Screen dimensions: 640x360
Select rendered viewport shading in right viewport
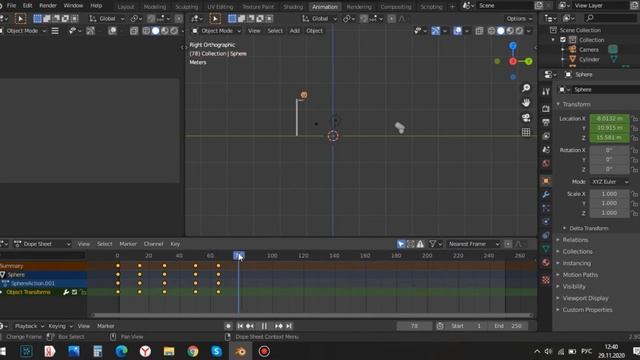[x=519, y=31]
